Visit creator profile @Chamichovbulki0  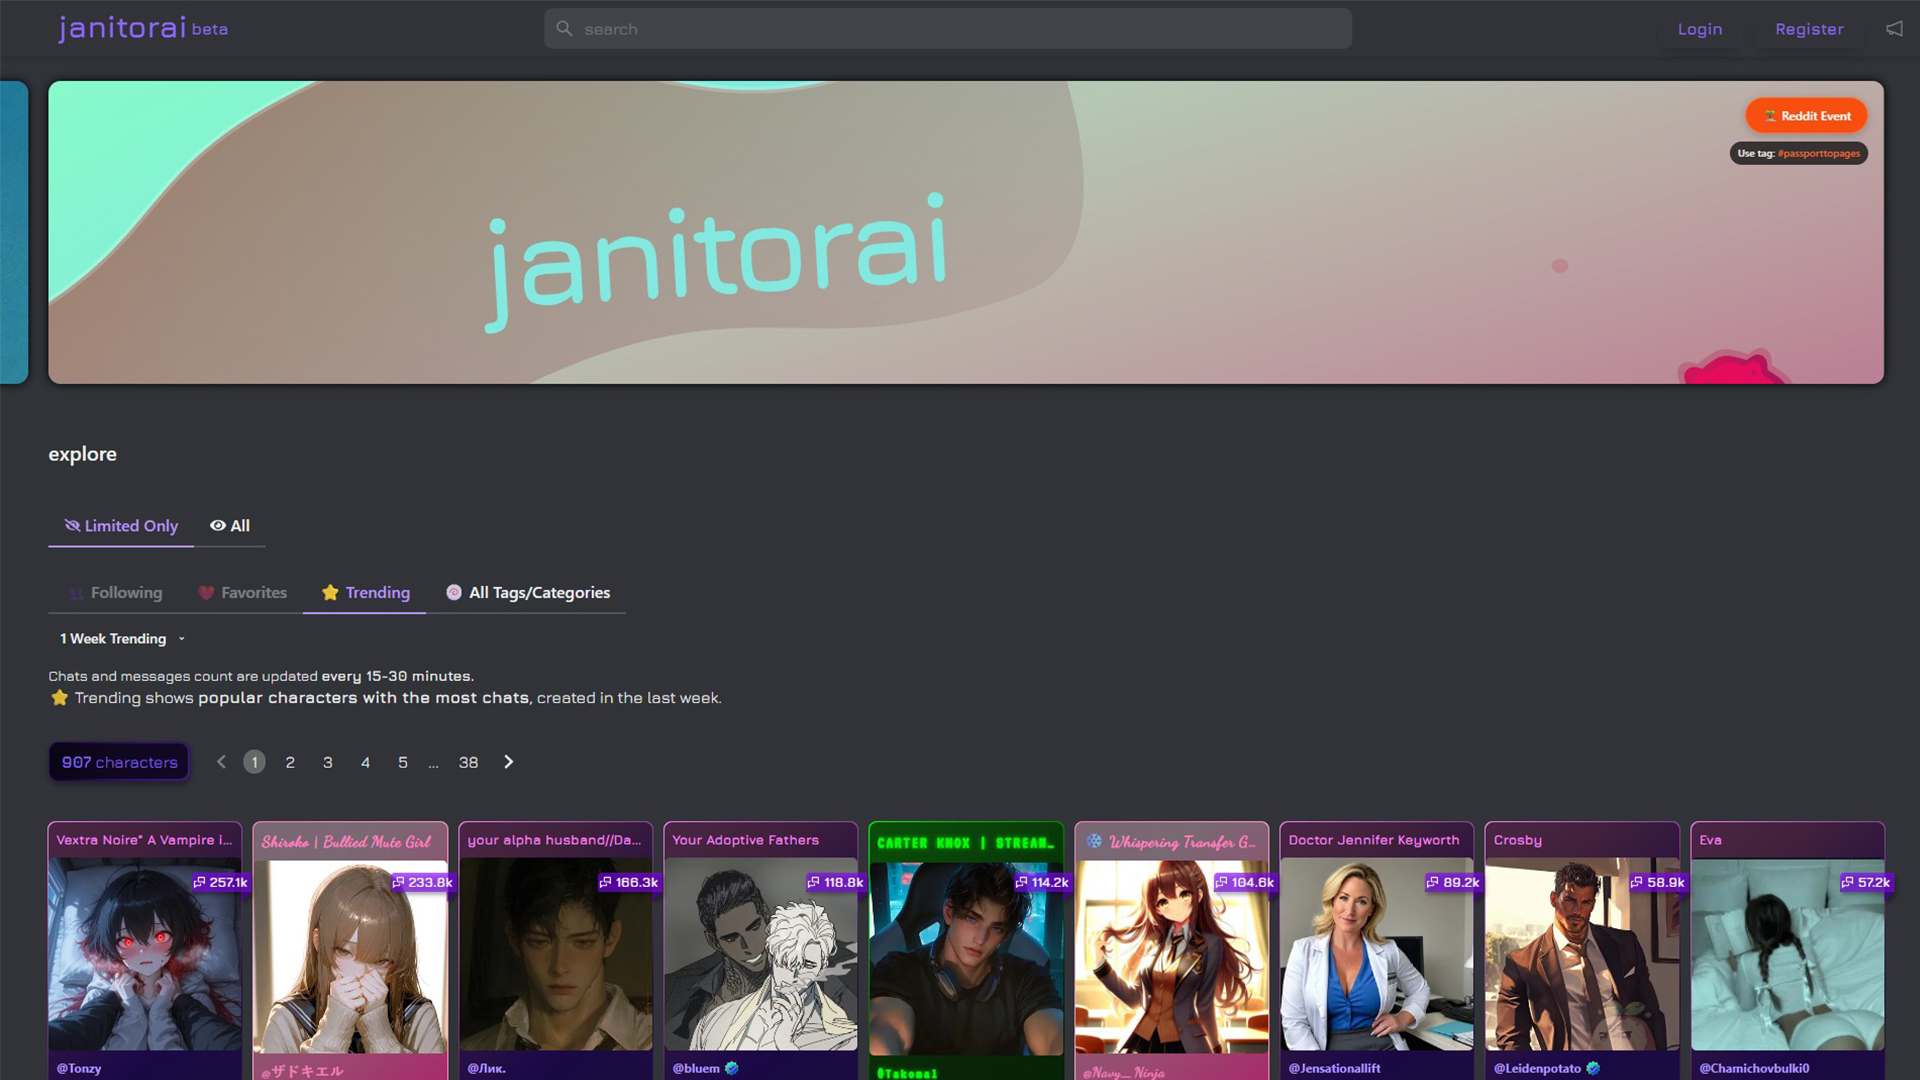(x=1754, y=1068)
